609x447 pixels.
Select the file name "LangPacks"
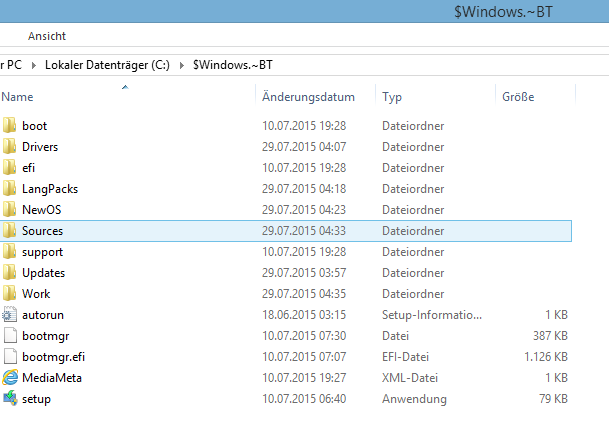pyautogui.click(x=50, y=189)
